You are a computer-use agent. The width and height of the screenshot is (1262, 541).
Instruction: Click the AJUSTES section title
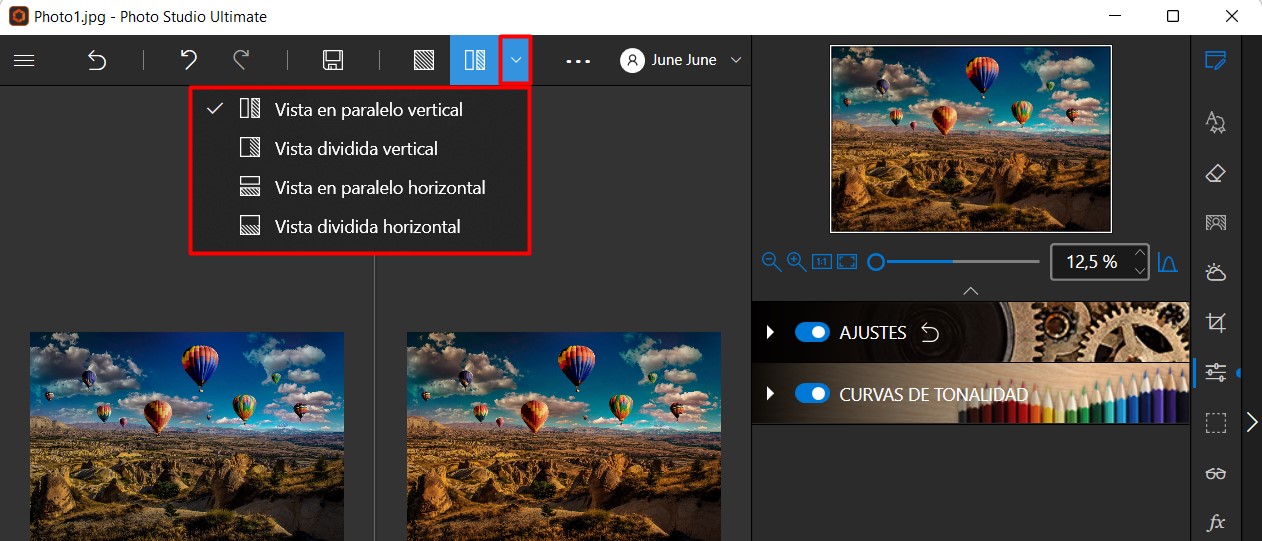pos(873,332)
